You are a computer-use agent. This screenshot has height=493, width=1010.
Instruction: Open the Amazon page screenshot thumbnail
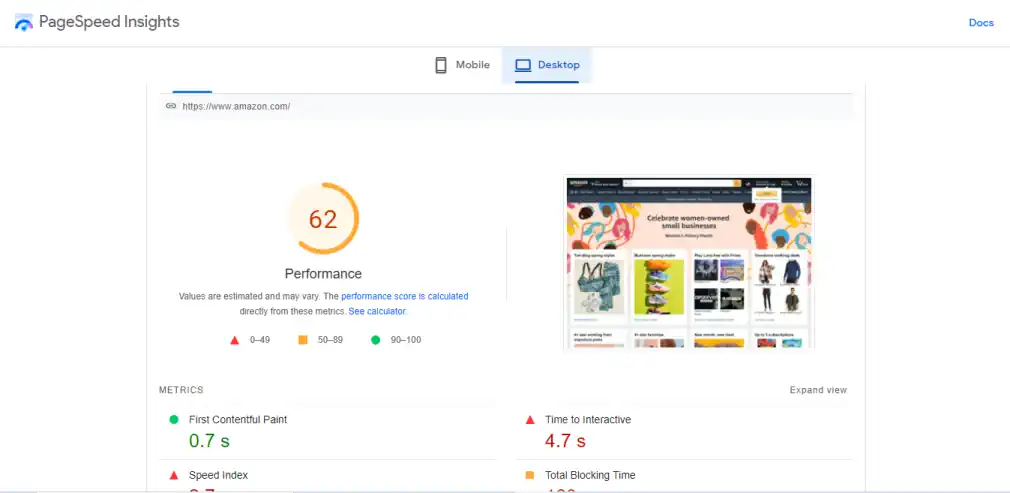click(x=689, y=262)
